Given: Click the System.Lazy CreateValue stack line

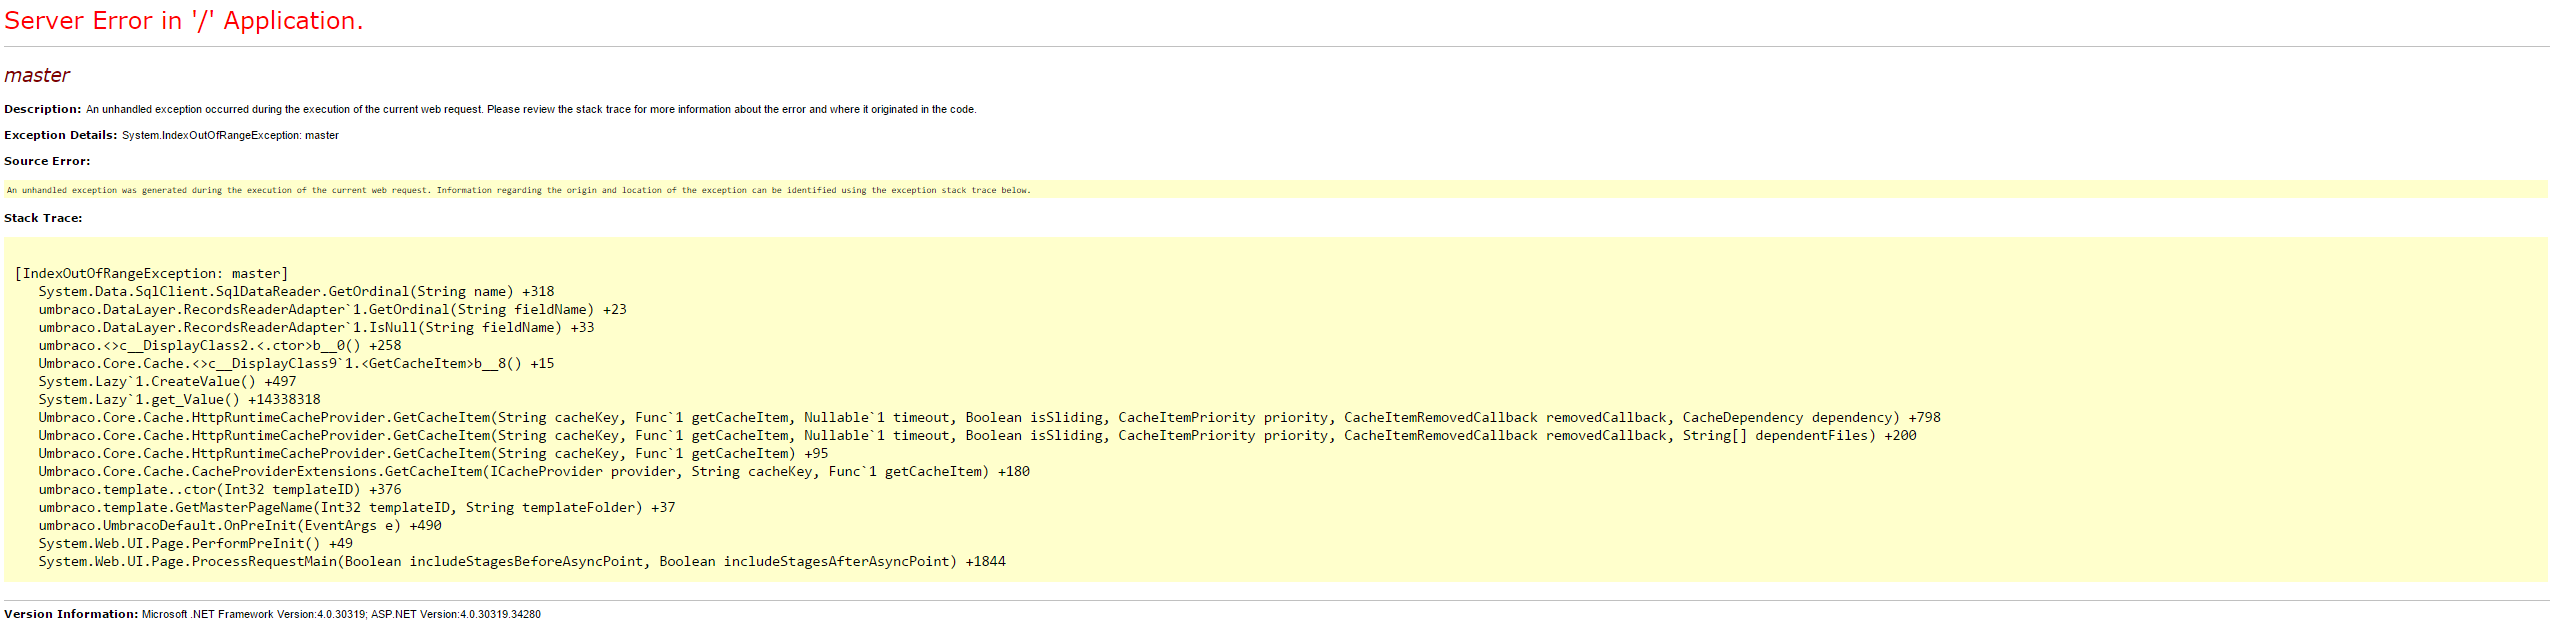Looking at the screenshot, I should click(x=167, y=381).
